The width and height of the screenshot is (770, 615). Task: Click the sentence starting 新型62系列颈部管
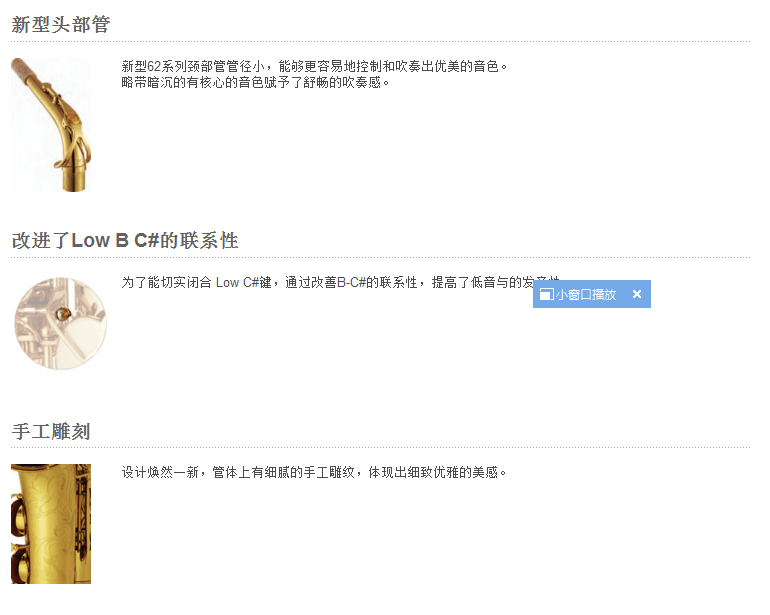point(314,66)
